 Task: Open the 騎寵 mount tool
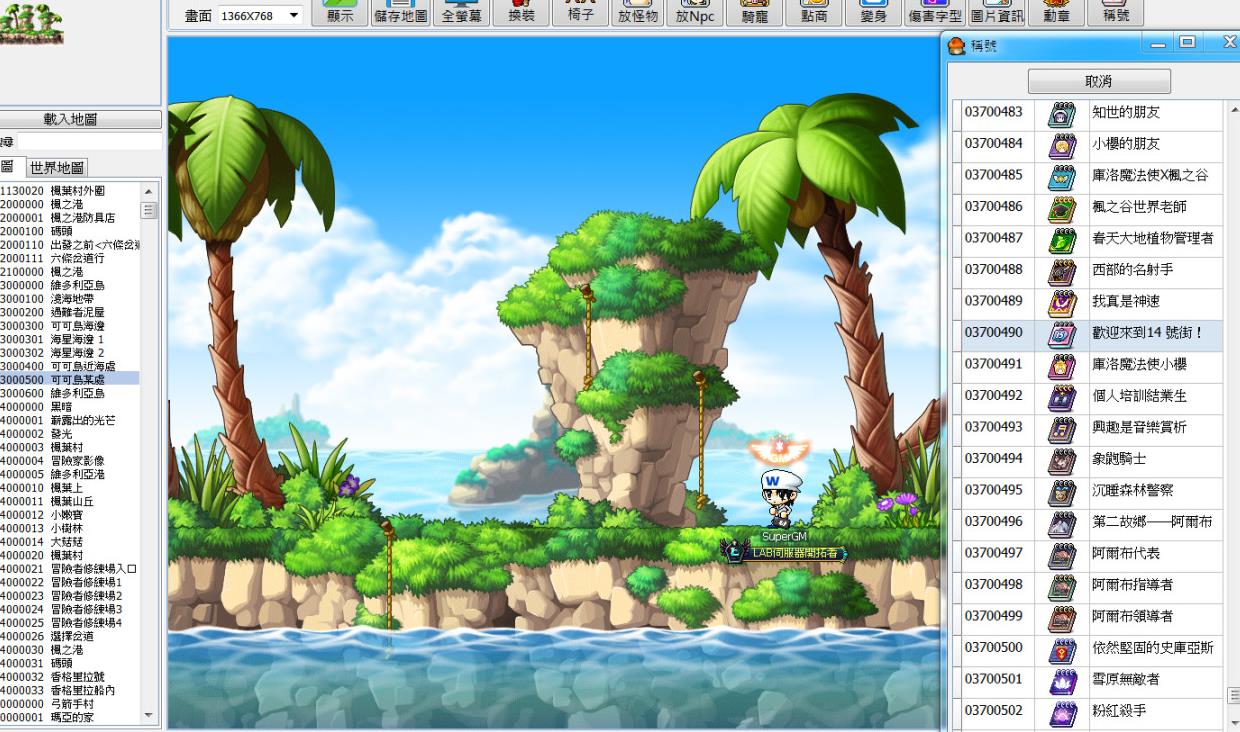754,13
